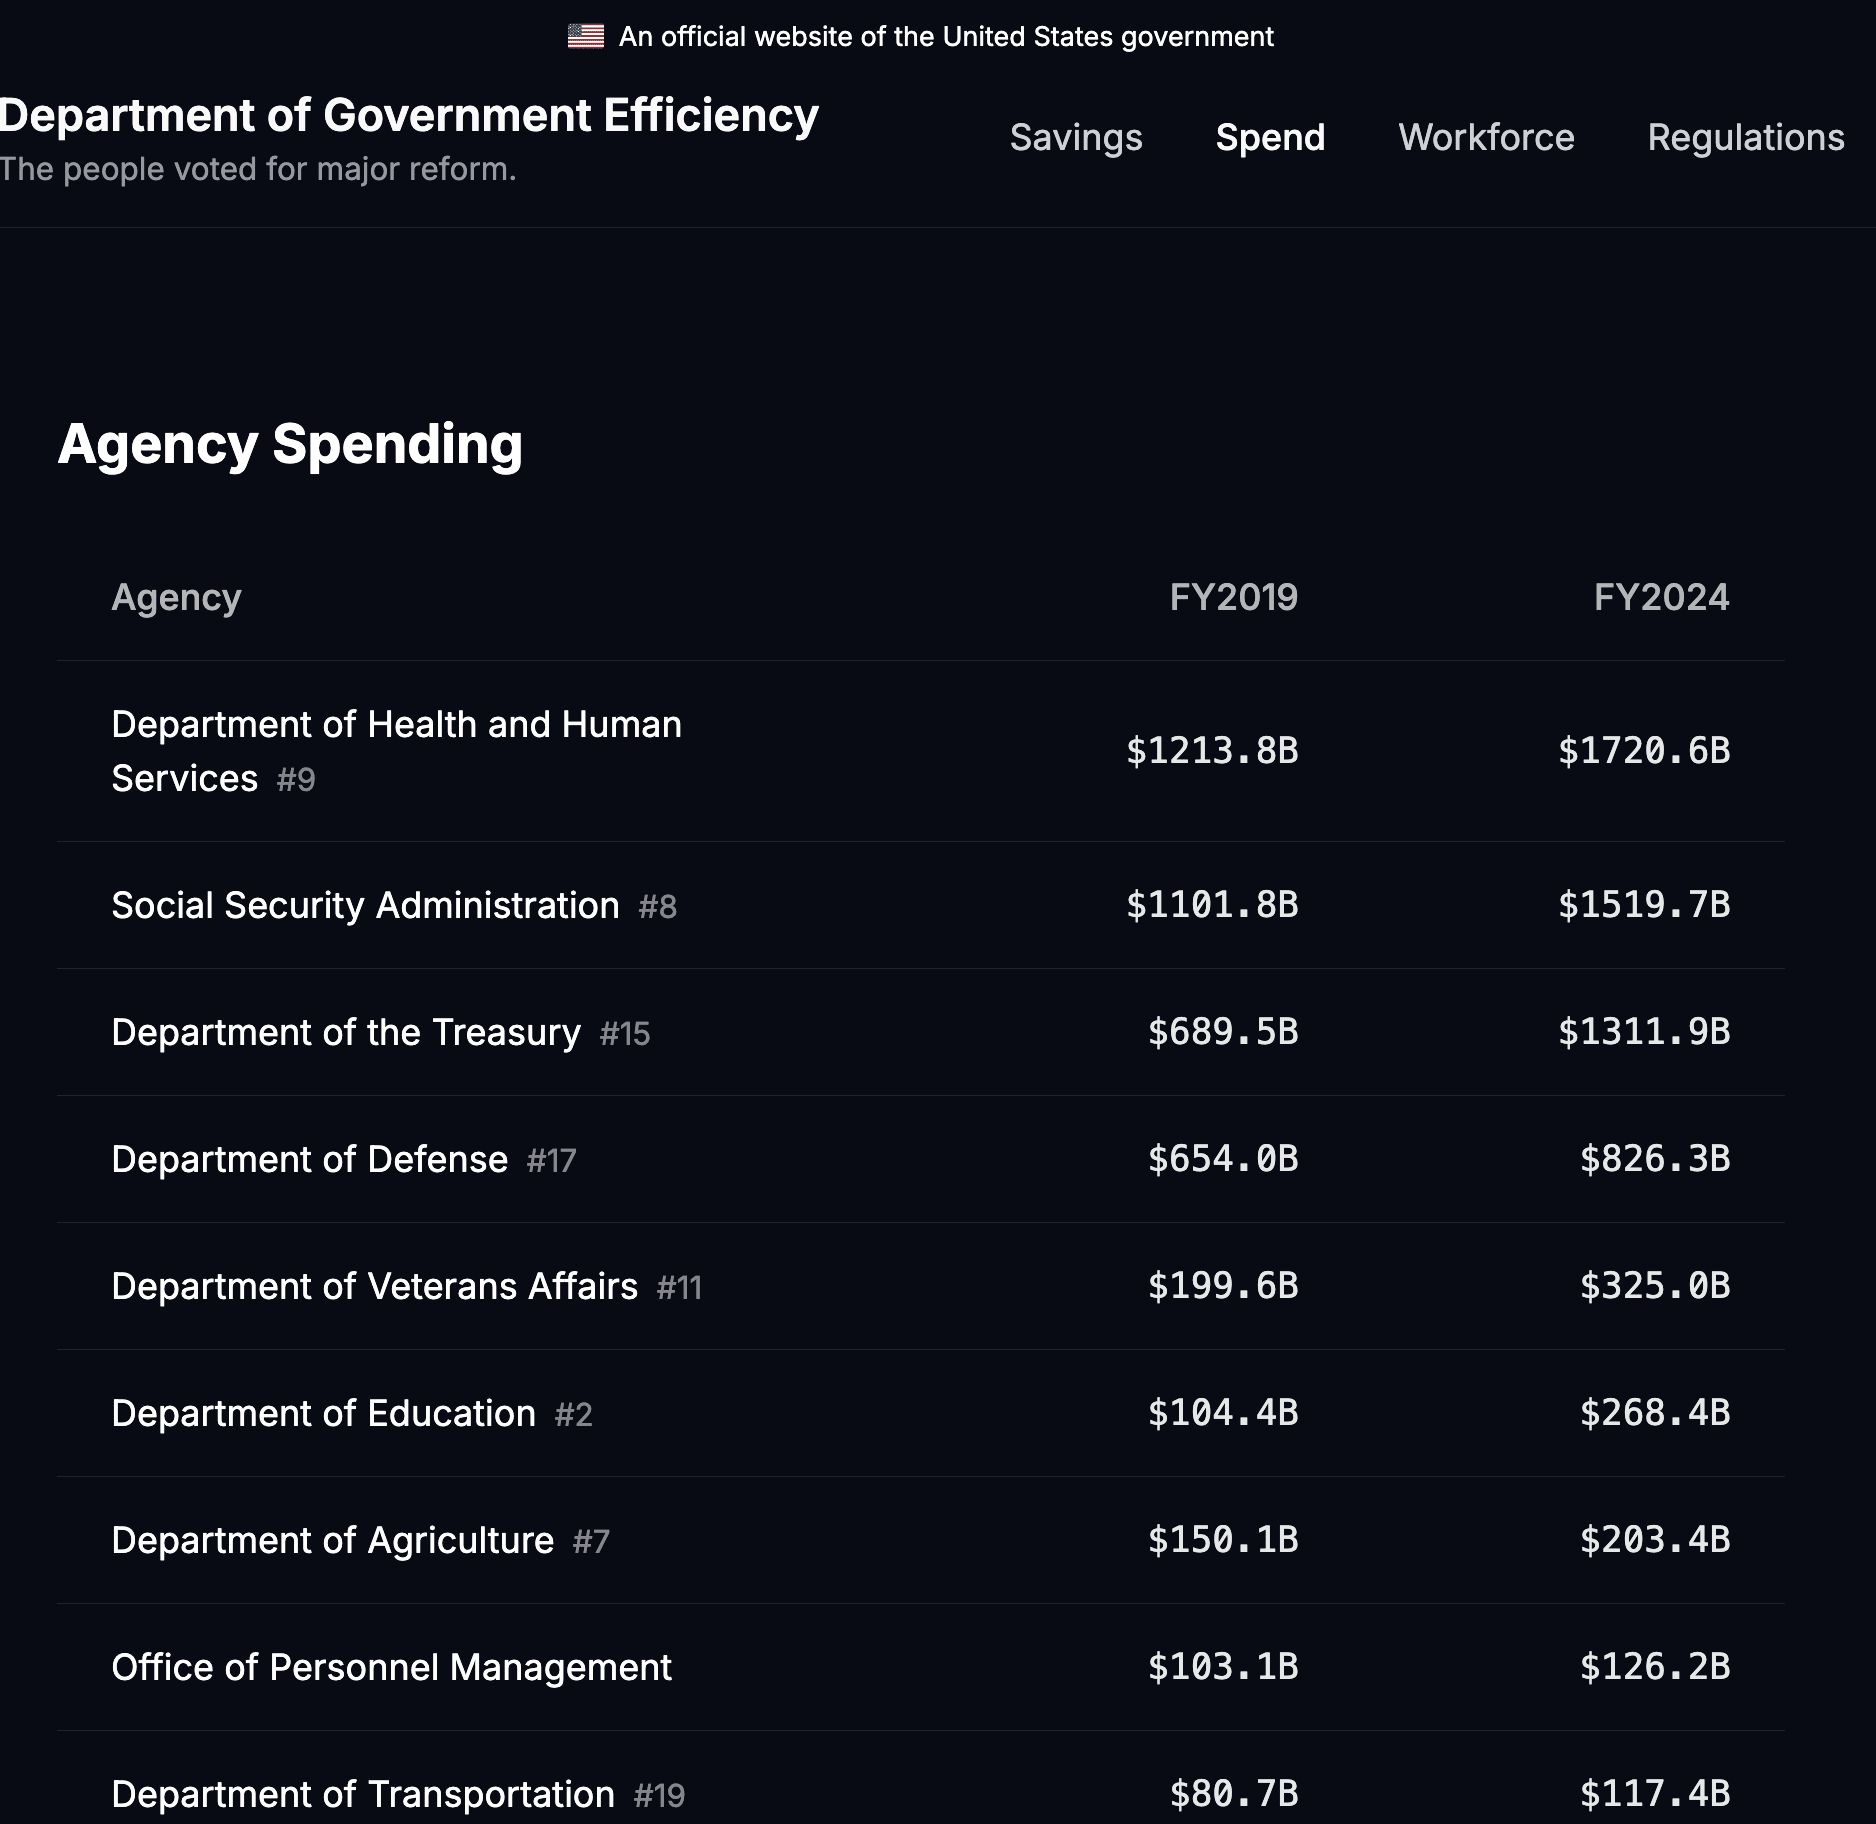This screenshot has width=1876, height=1824.
Task: Select the $104.4B Education value
Action: (x=1223, y=1413)
